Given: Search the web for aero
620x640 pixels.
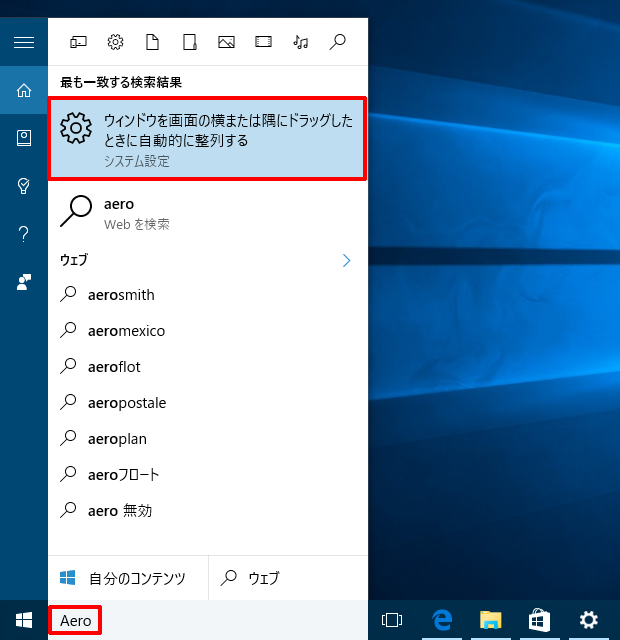Looking at the screenshot, I should pos(207,213).
